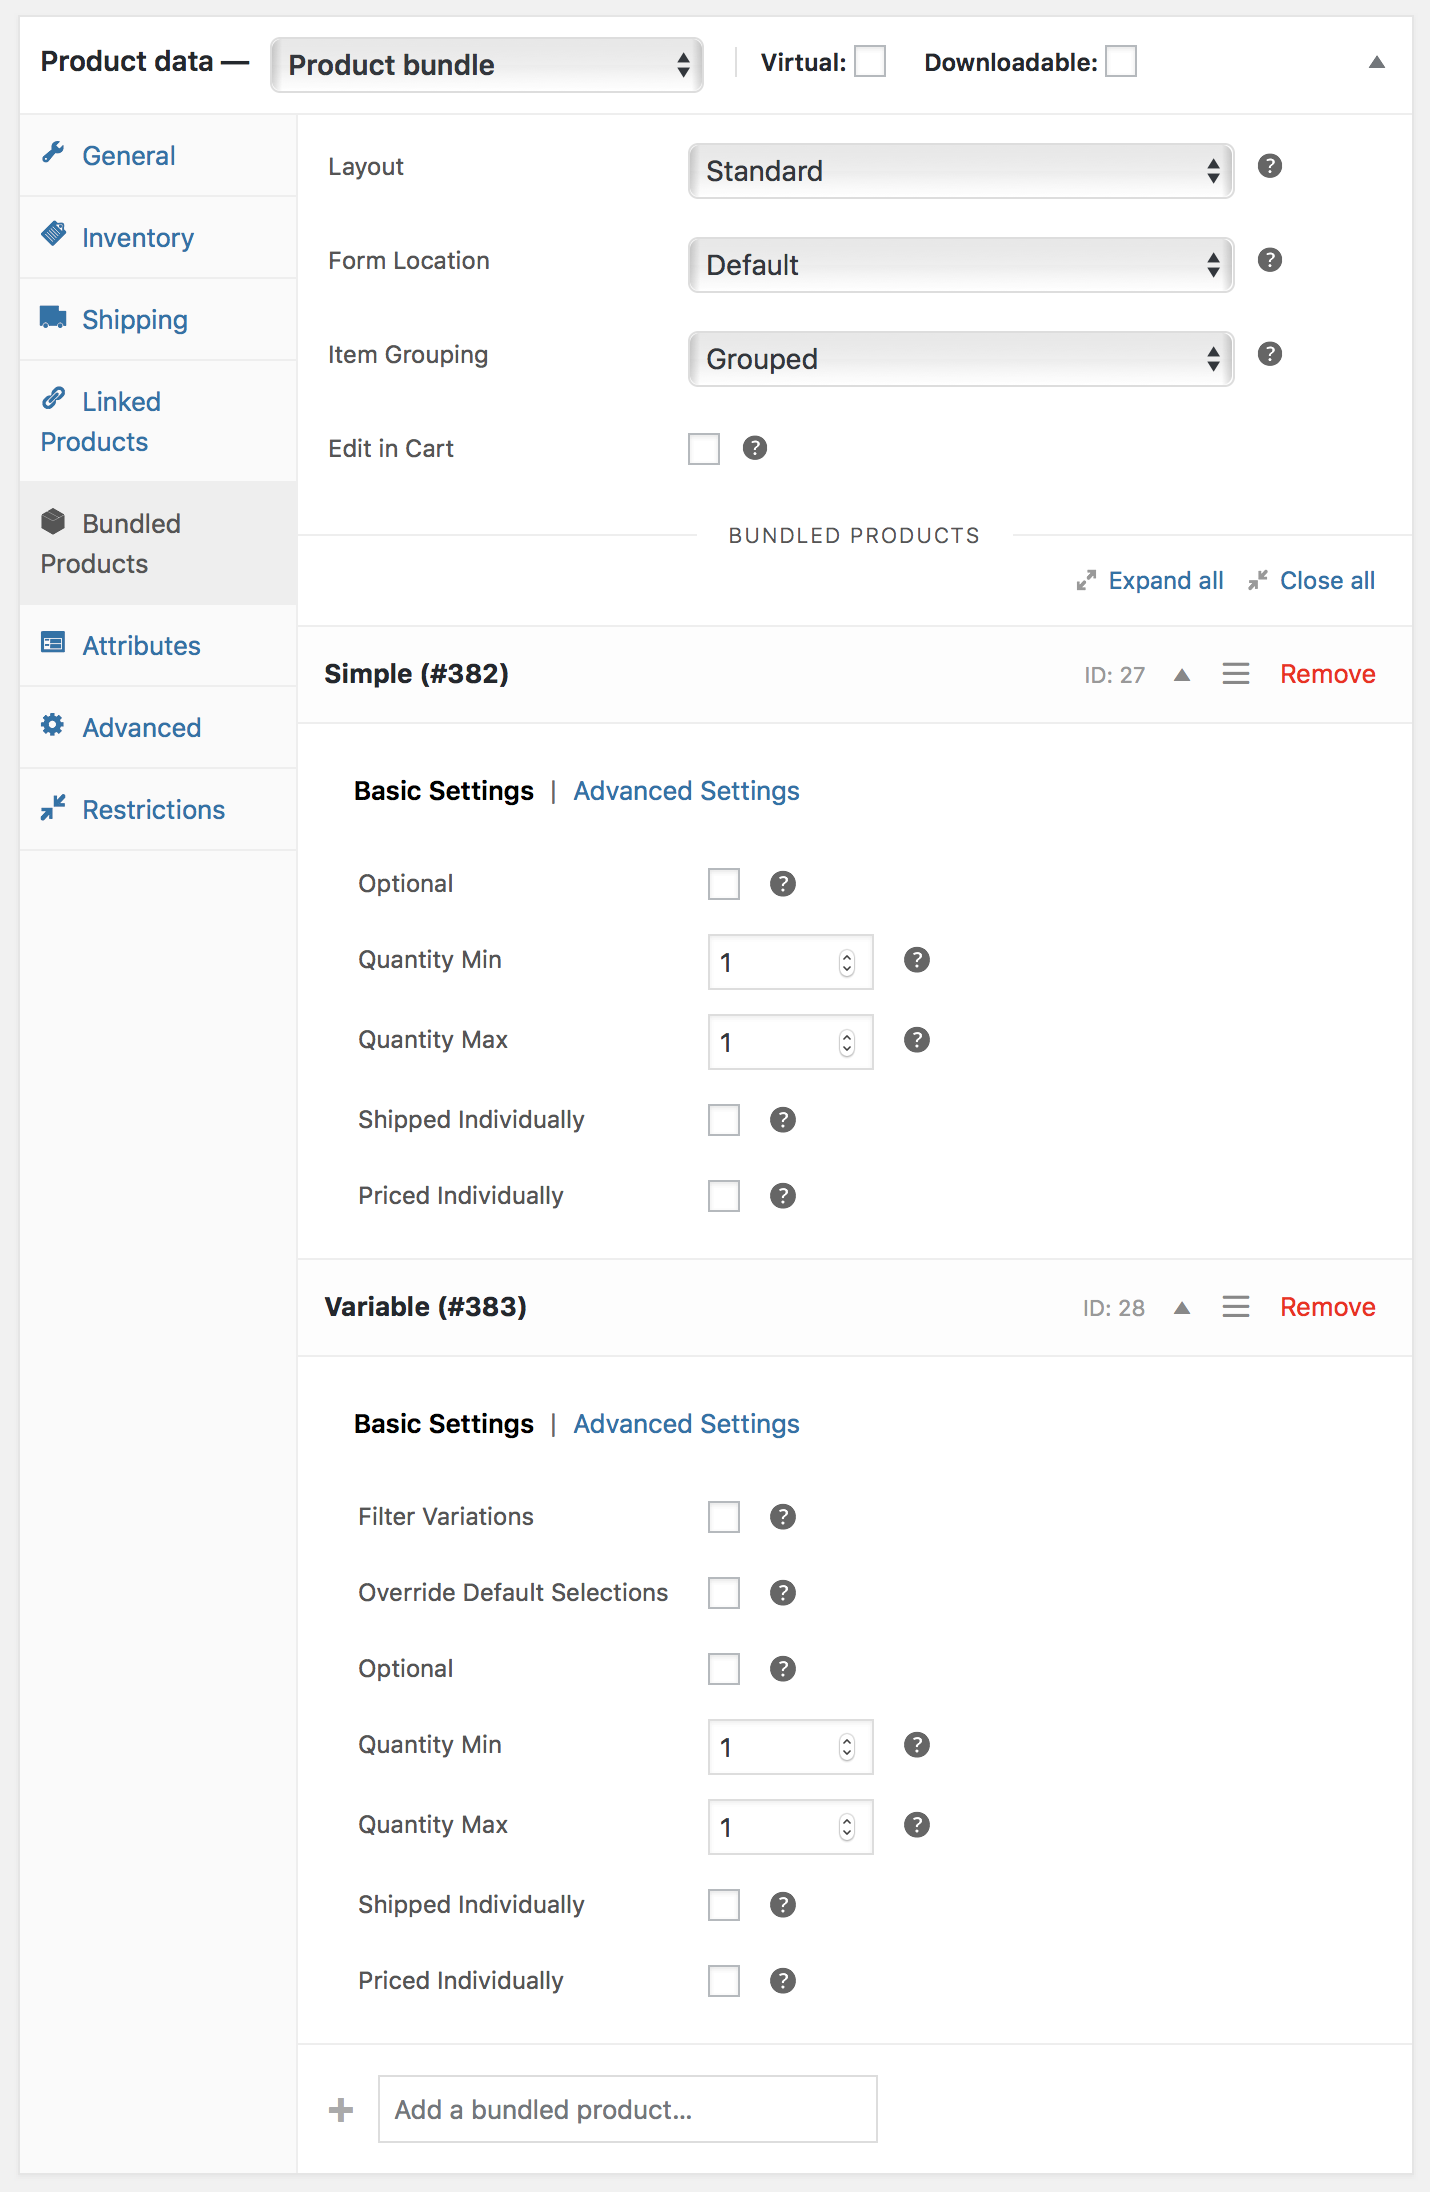This screenshot has width=1430, height=2192.
Task: Click the Expand all link
Action: (x=1165, y=581)
